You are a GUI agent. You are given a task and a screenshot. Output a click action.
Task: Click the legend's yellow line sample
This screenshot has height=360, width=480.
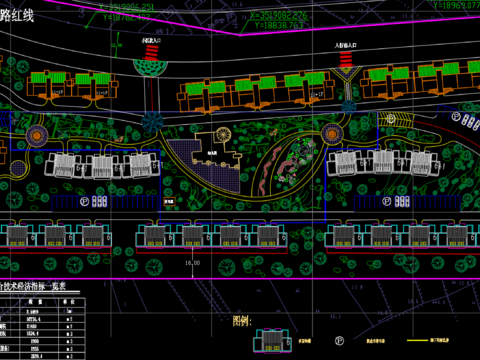point(417,340)
